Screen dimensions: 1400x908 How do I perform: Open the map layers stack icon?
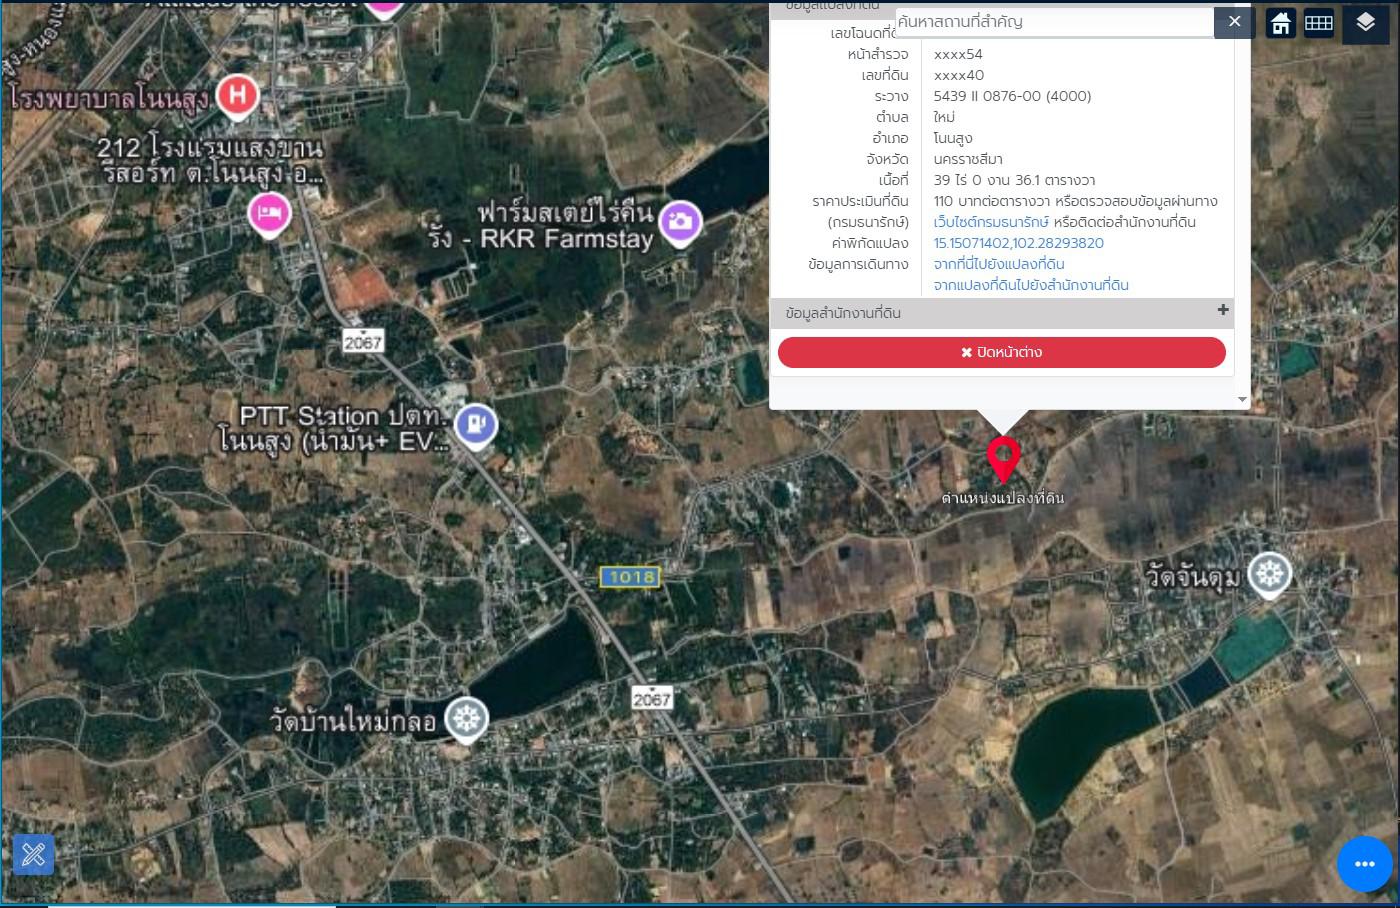pos(1366,22)
